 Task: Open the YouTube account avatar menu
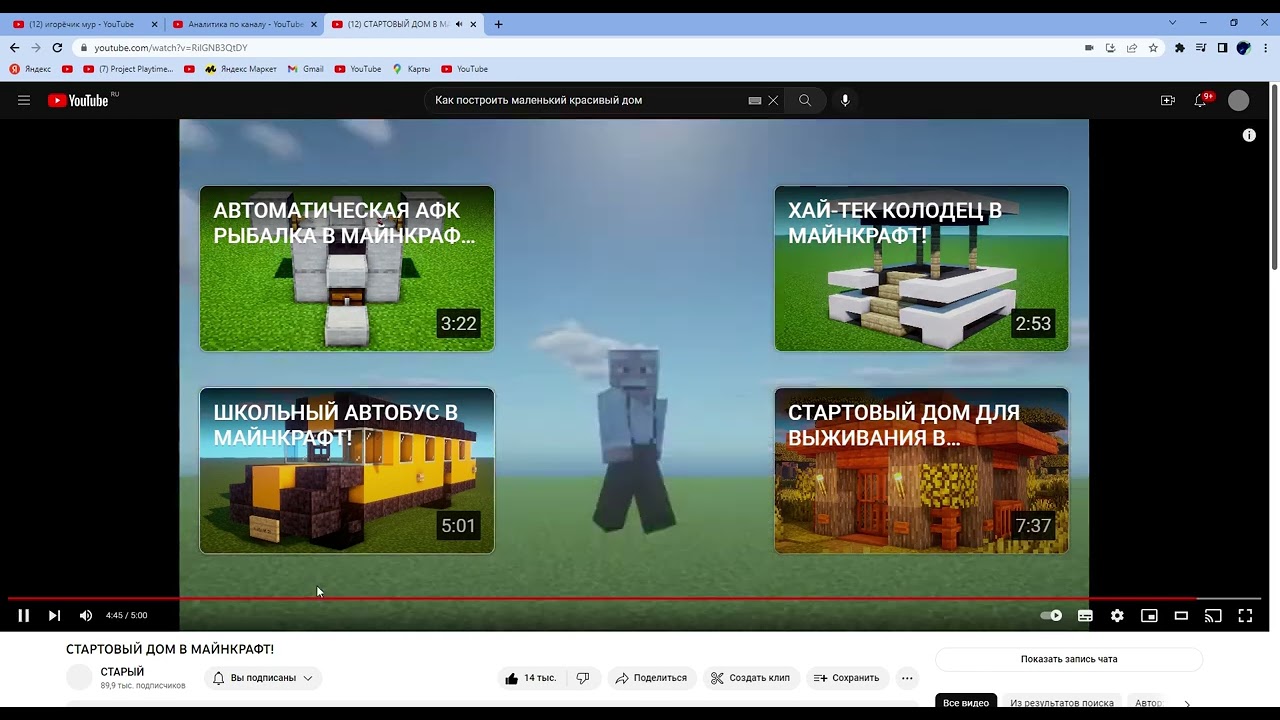pos(1238,100)
